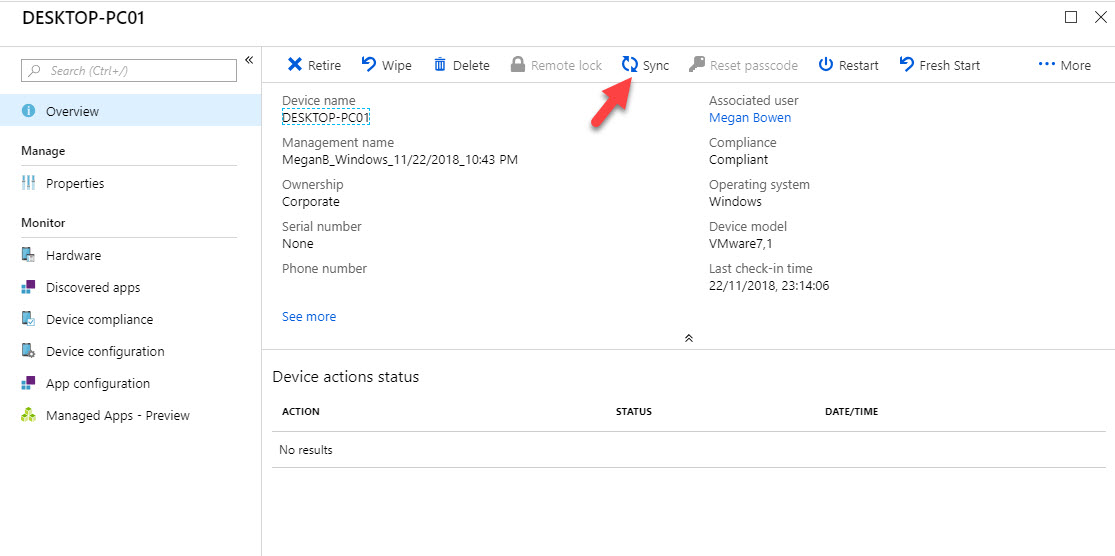The image size is (1115, 556).
Task: Sync the device with the Sync icon
Action: point(629,65)
